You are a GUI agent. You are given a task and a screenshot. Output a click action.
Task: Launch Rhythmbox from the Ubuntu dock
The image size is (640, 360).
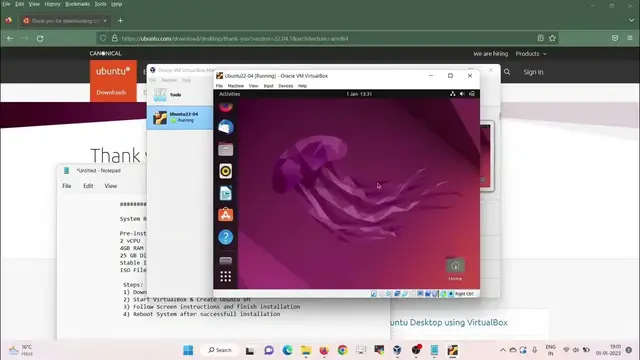pos(226,171)
